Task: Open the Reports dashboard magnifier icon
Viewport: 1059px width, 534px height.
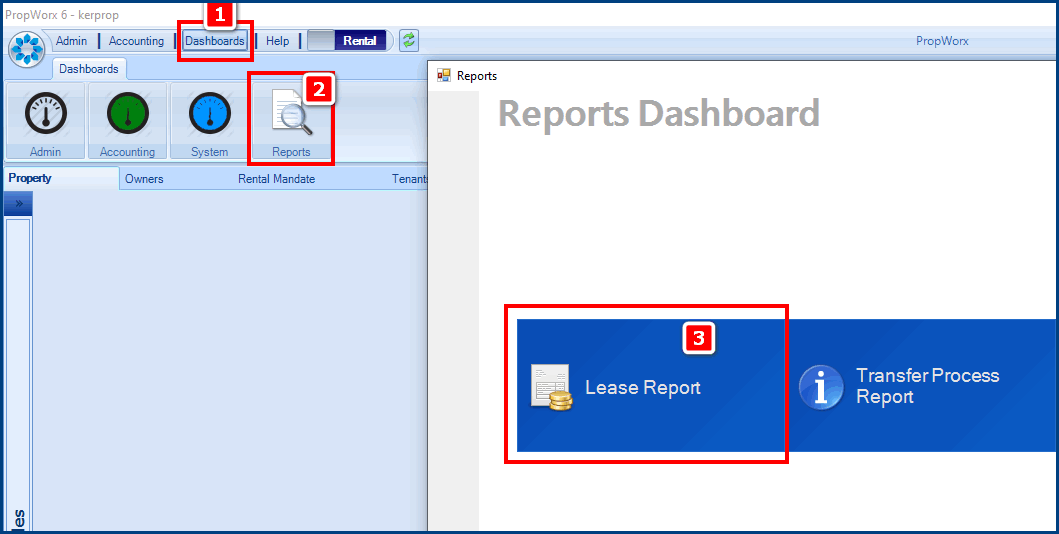Action: coord(291,121)
